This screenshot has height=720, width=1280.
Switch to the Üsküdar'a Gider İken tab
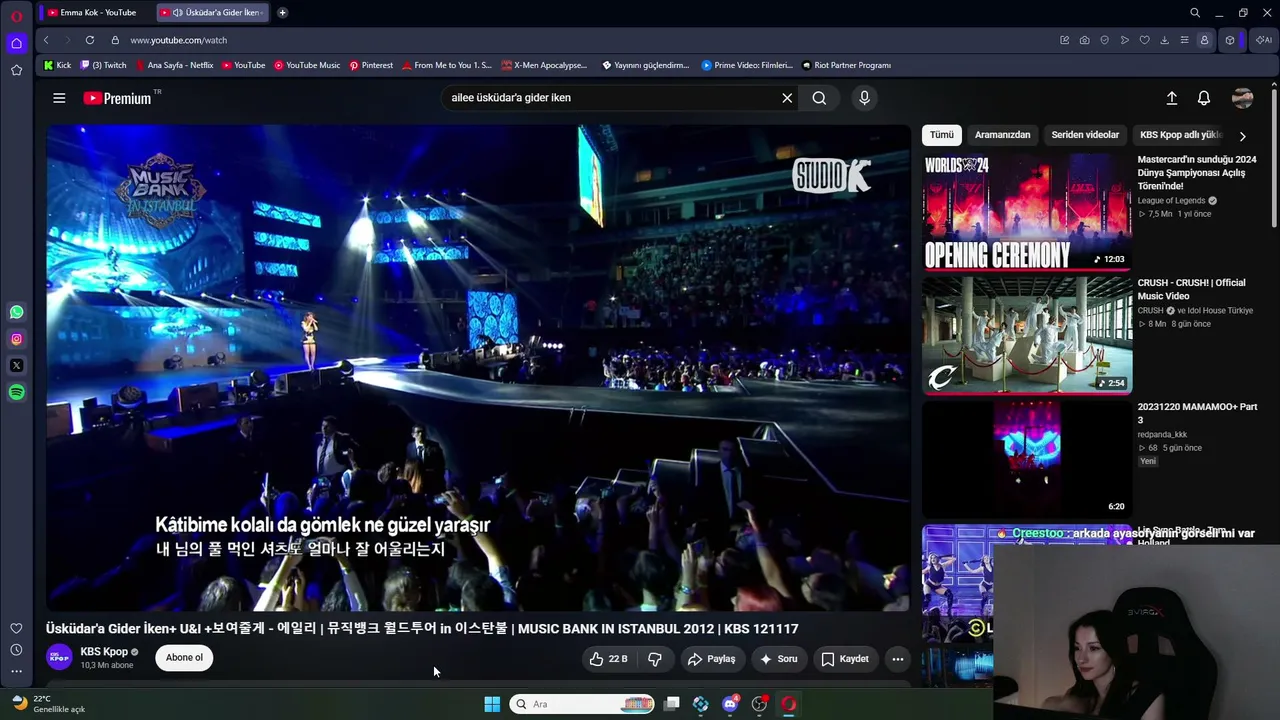tap(213, 13)
